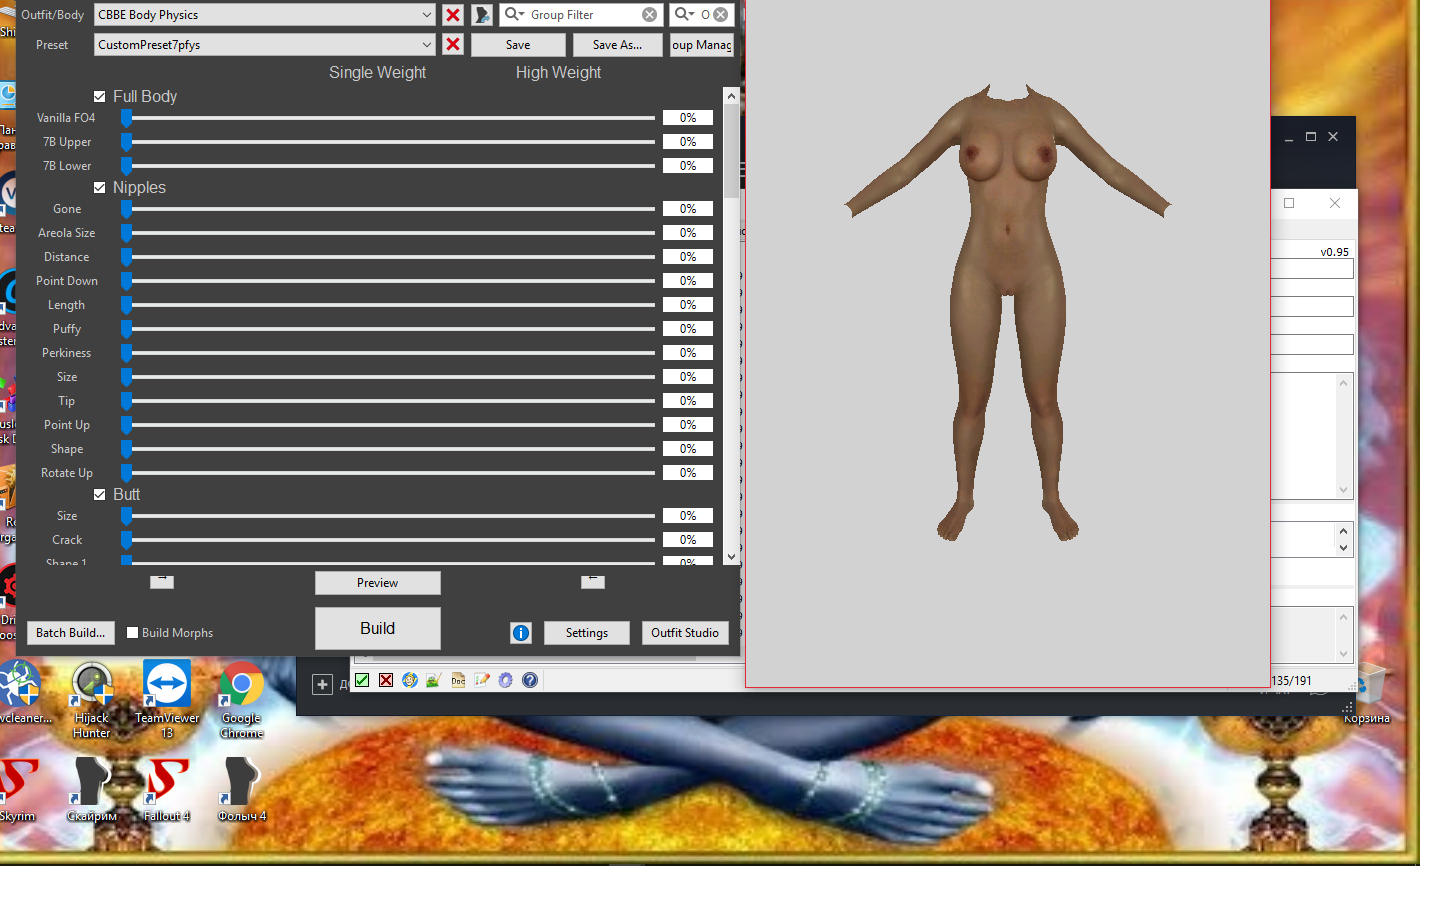Uncheck the Full Body category checkbox
1440x900 pixels.
[100, 97]
